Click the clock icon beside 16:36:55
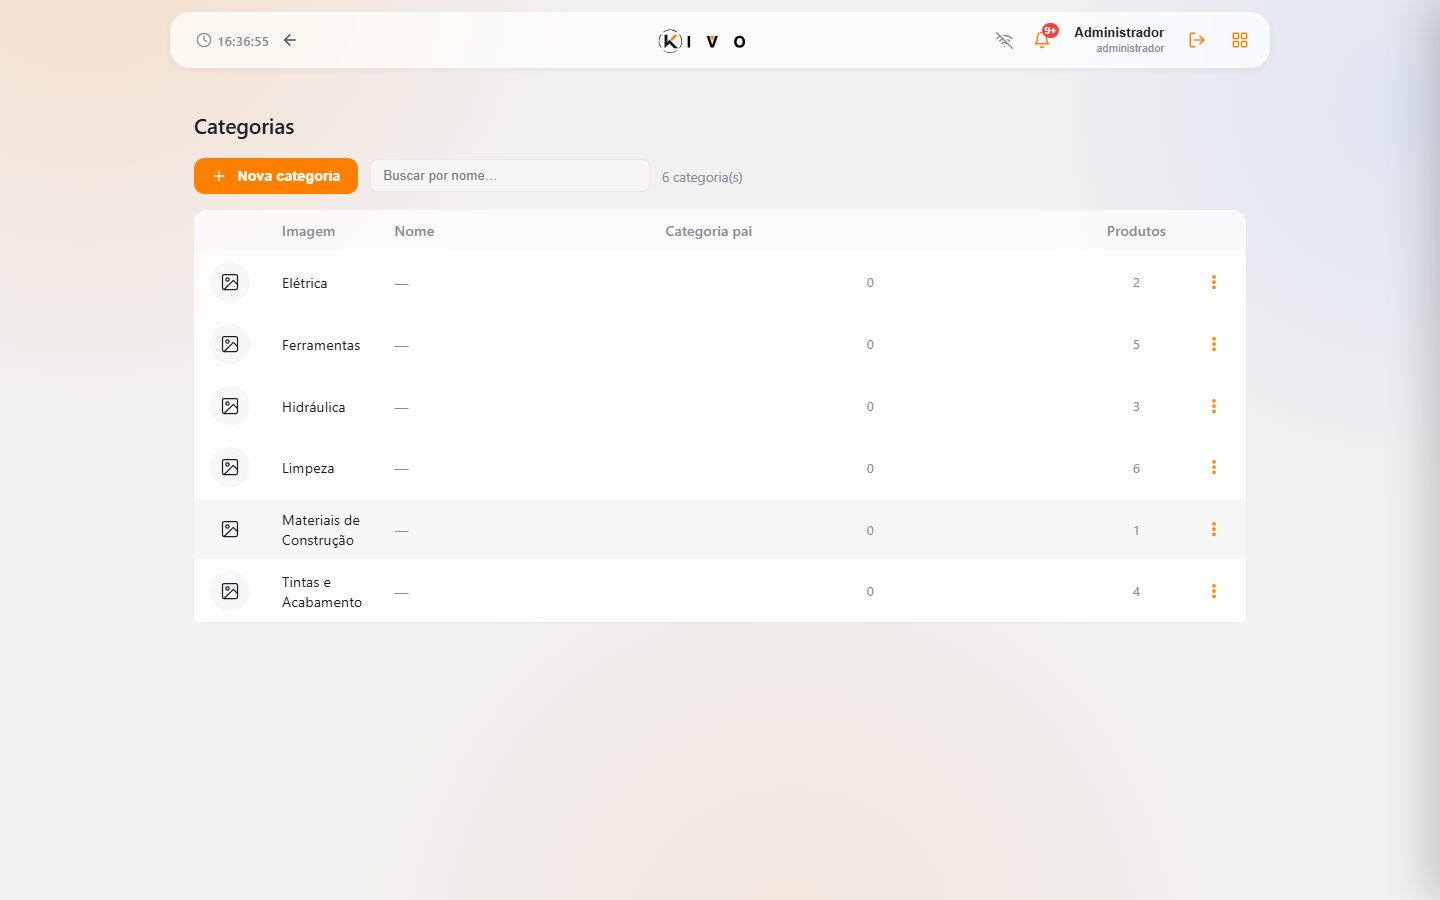The image size is (1440, 900). (x=204, y=41)
